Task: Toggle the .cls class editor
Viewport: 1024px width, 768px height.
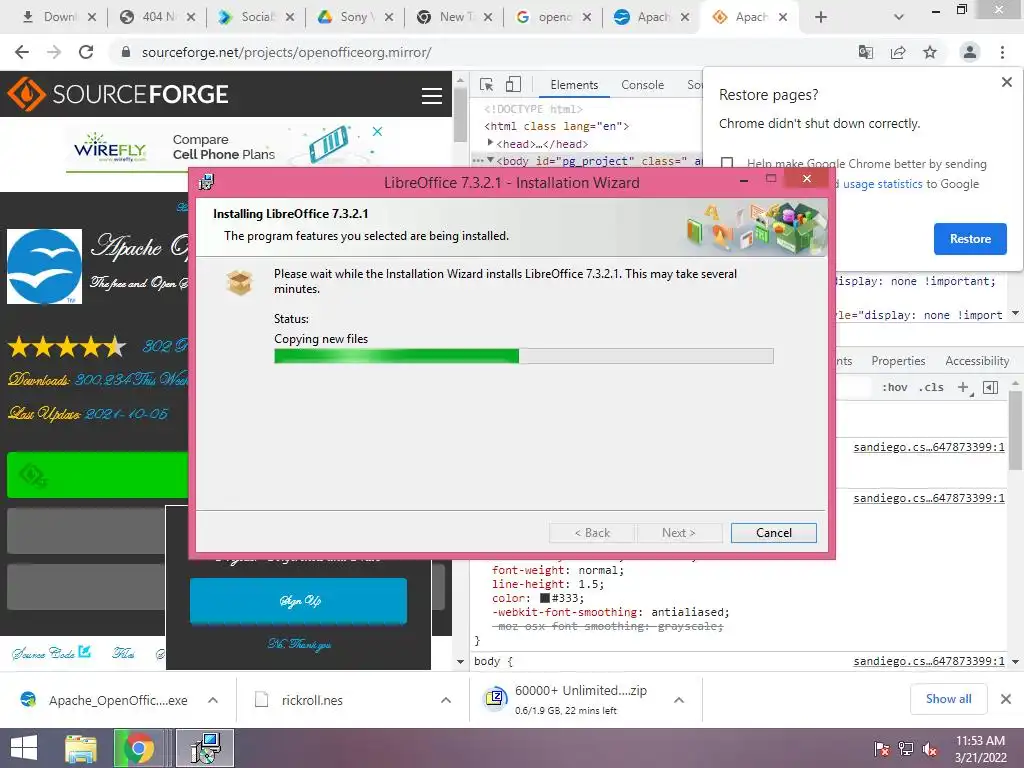Action: [x=931, y=387]
